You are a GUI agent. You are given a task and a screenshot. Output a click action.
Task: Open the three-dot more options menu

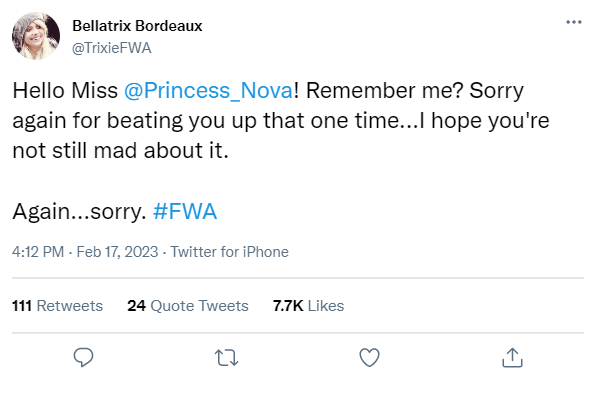[574, 22]
